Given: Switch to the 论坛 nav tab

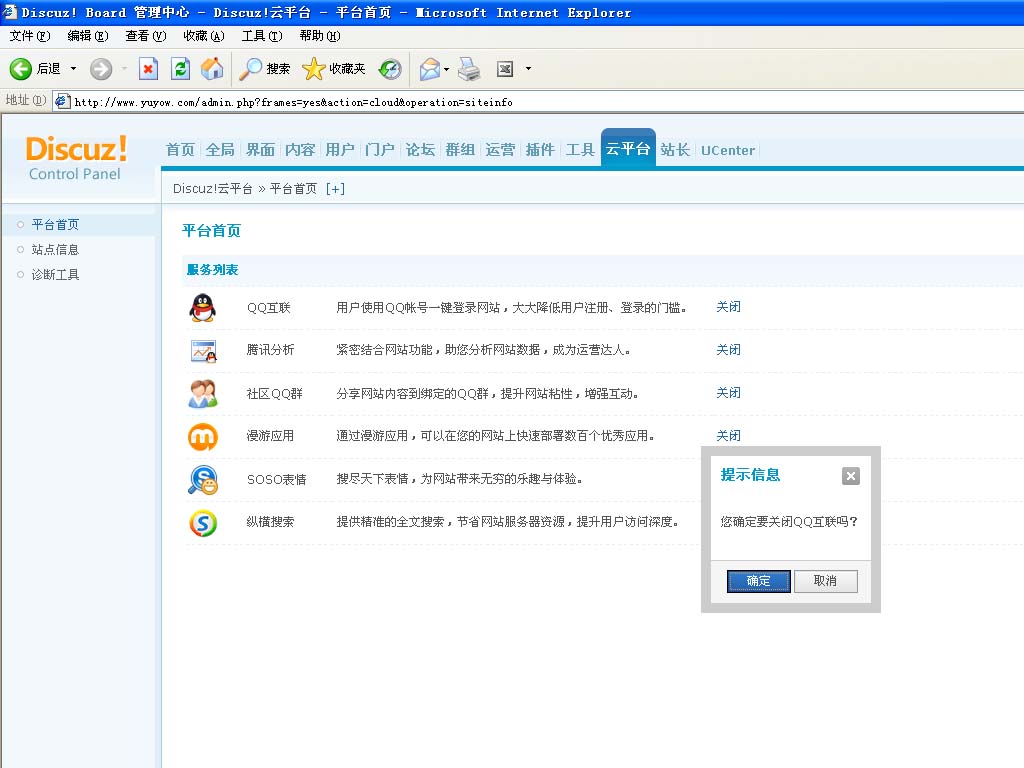Looking at the screenshot, I should 420,150.
